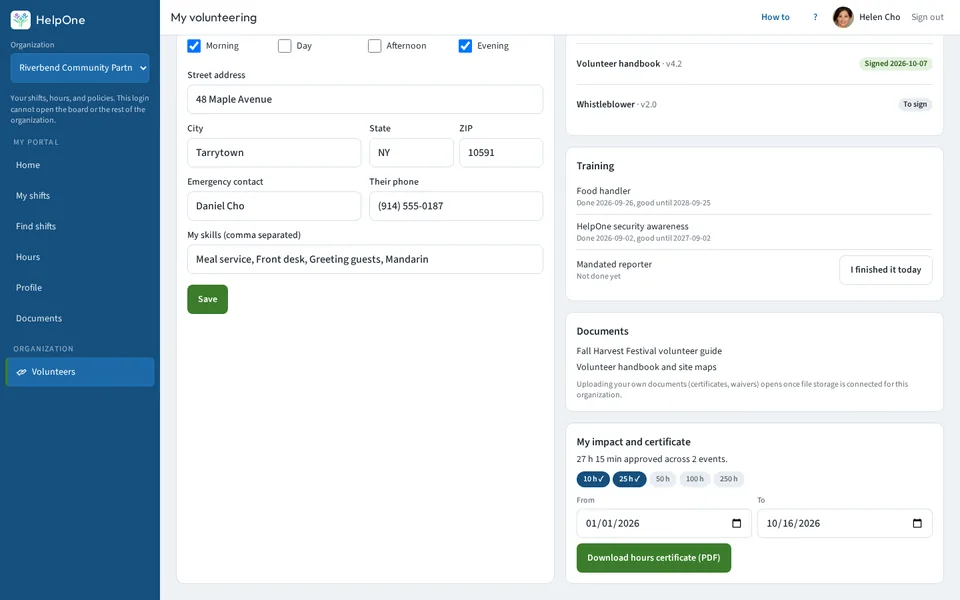
Task: Click the emergency contact phone field
Action: point(456,206)
